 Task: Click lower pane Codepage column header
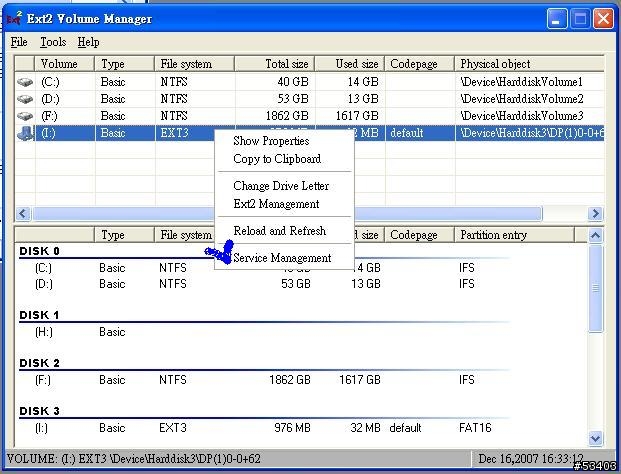pos(419,235)
